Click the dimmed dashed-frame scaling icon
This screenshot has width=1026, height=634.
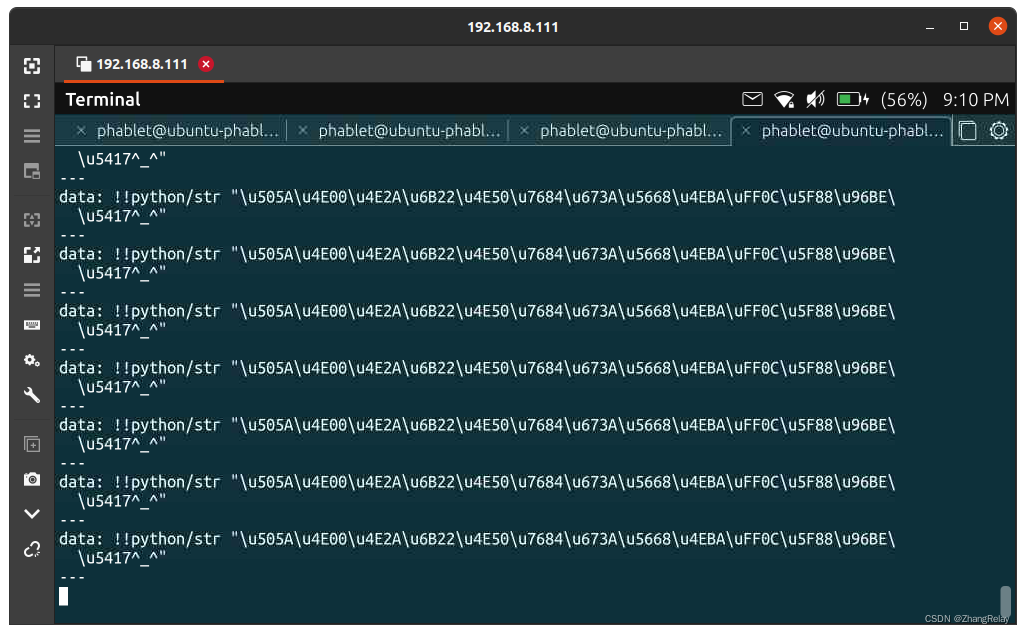tap(32, 220)
